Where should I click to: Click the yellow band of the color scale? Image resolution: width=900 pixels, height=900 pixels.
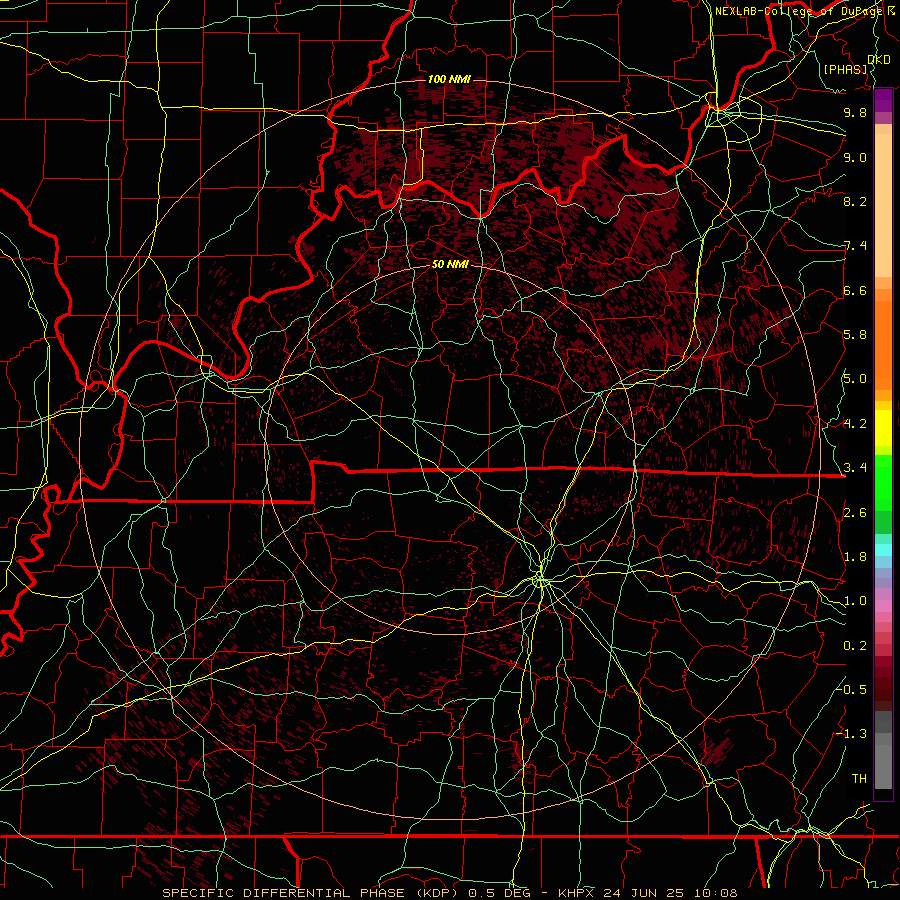(883, 428)
